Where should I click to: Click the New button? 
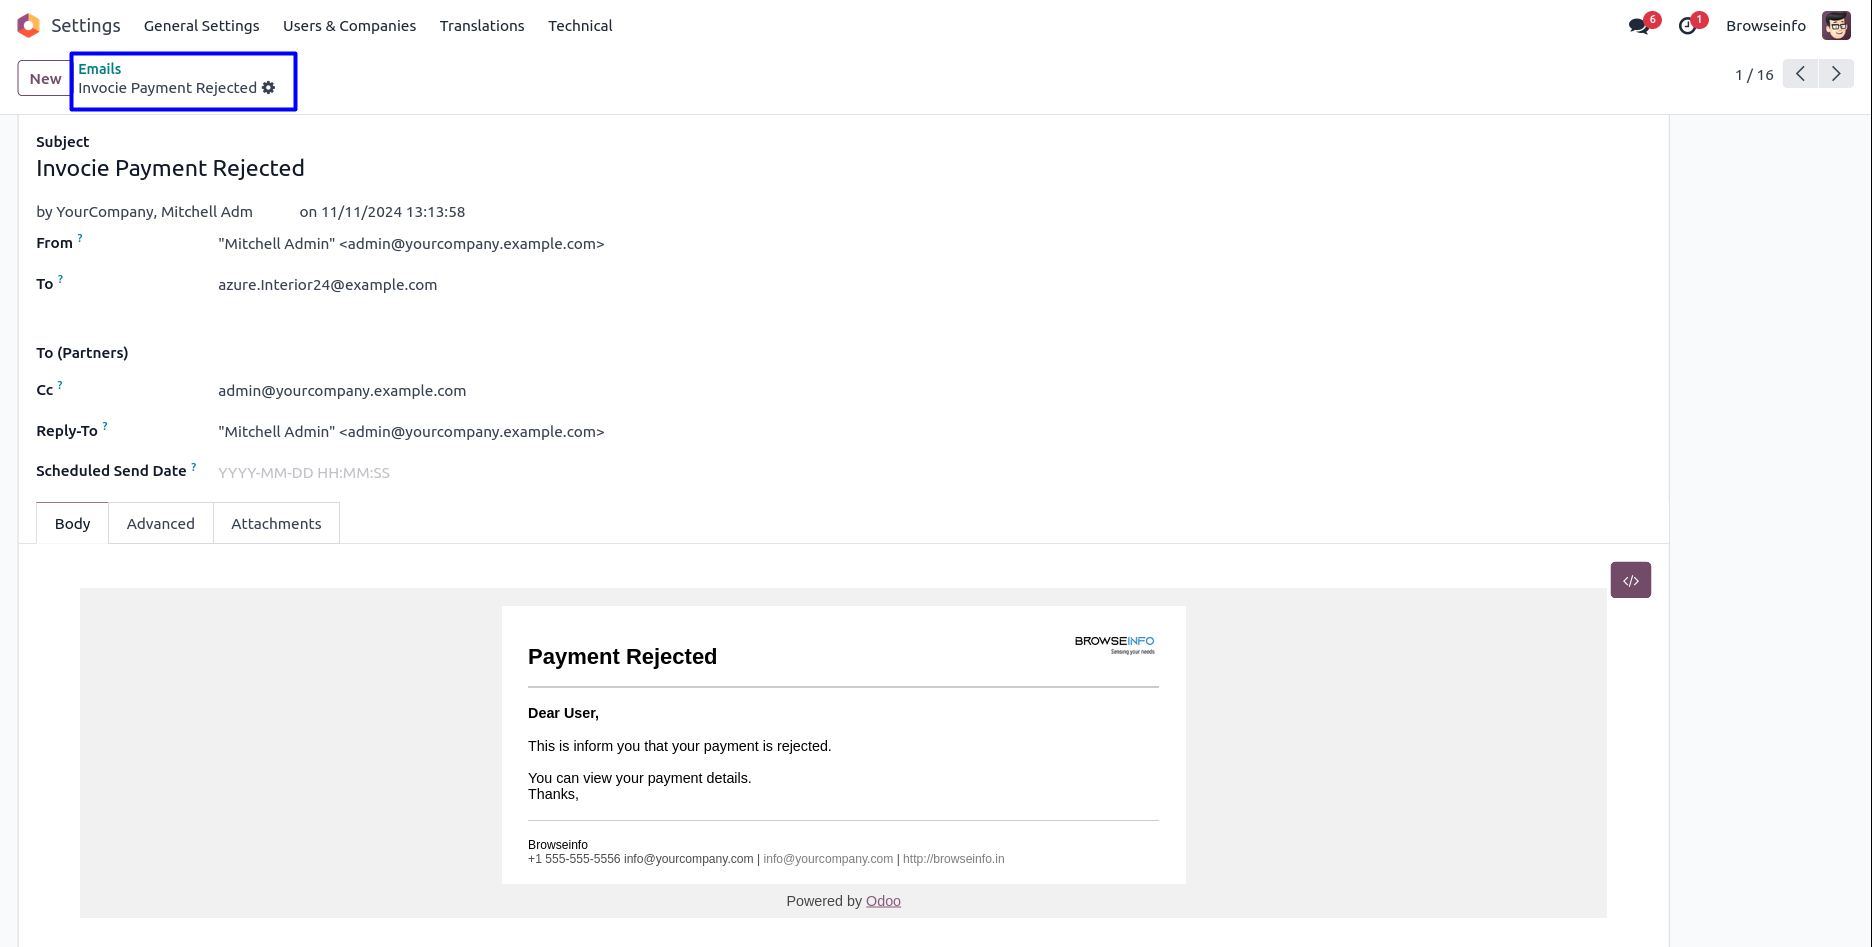click(45, 79)
